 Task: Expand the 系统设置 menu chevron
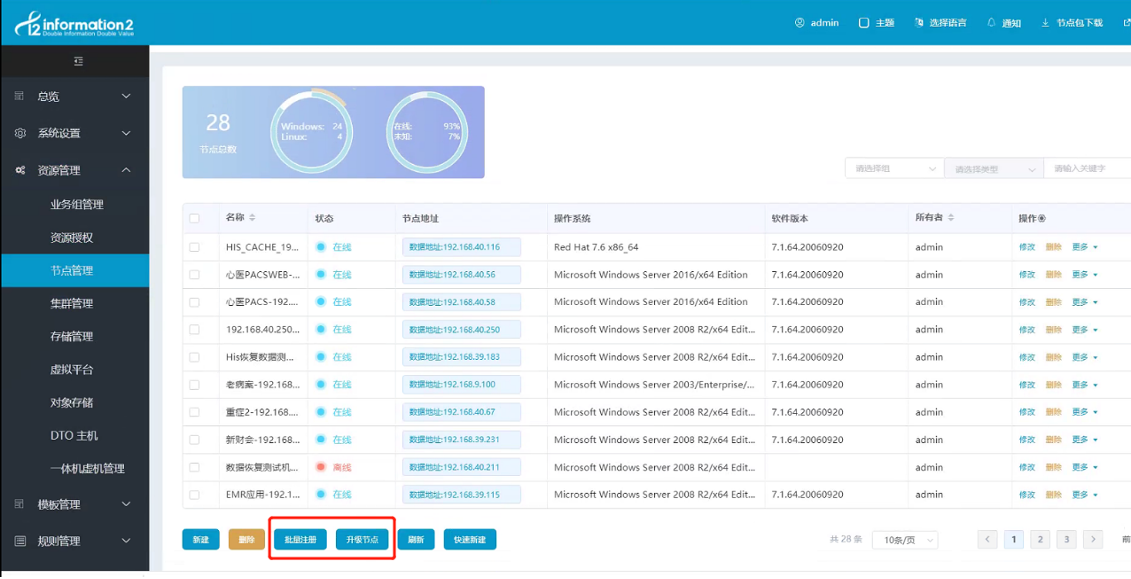coord(126,133)
